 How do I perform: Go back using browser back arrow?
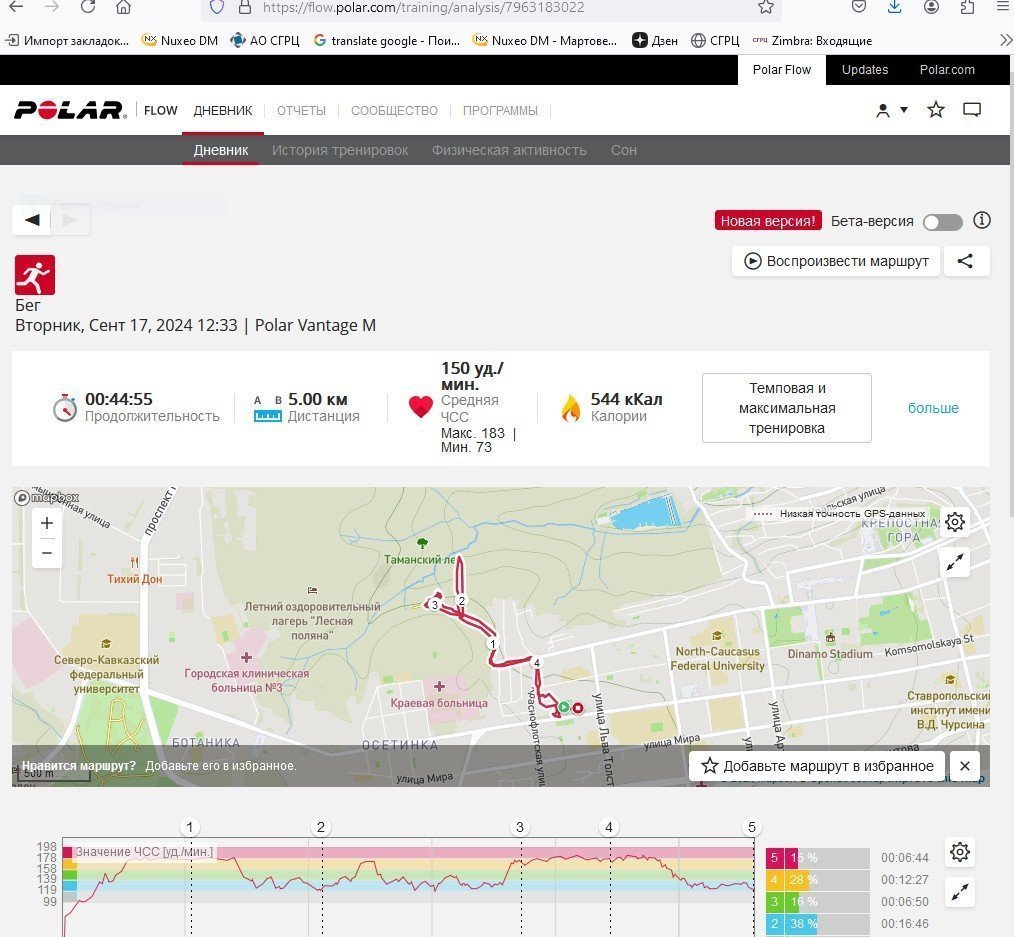[16, 7]
